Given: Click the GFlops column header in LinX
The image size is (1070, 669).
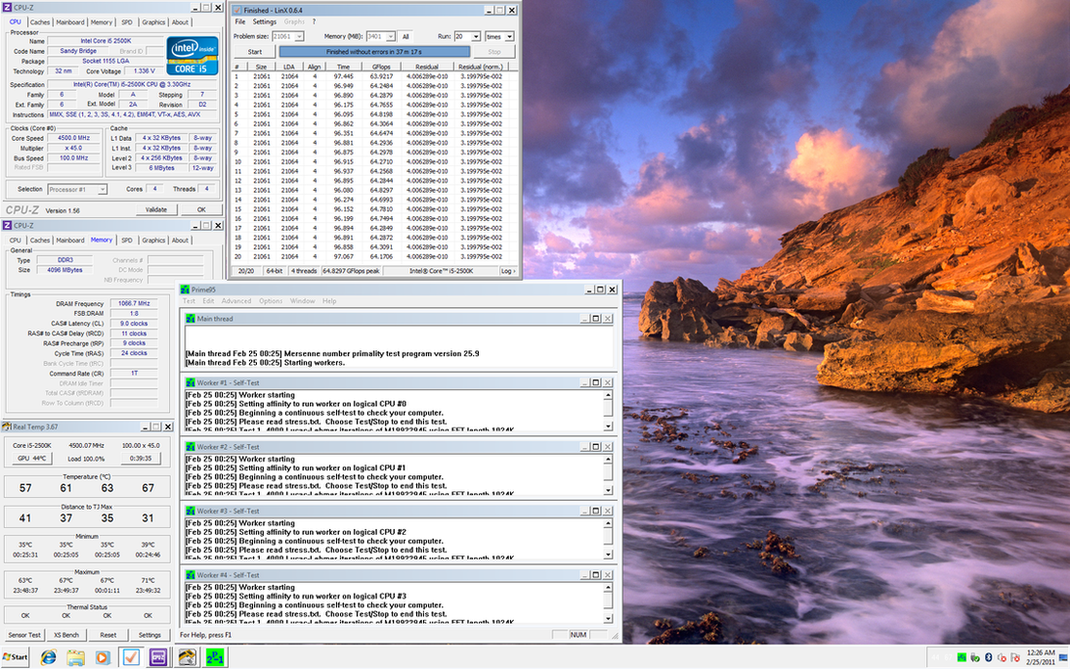Looking at the screenshot, I should point(381,66).
